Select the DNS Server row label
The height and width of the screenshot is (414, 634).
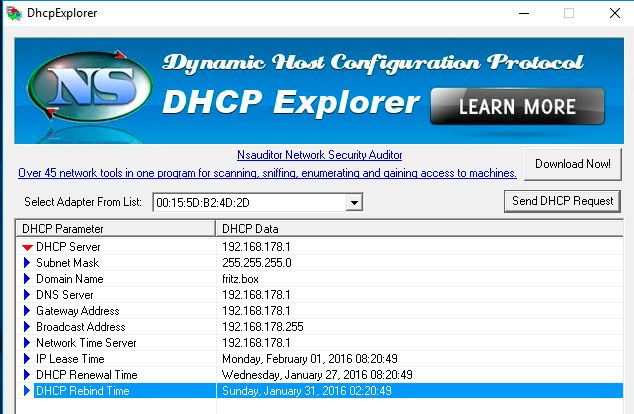tap(65, 295)
